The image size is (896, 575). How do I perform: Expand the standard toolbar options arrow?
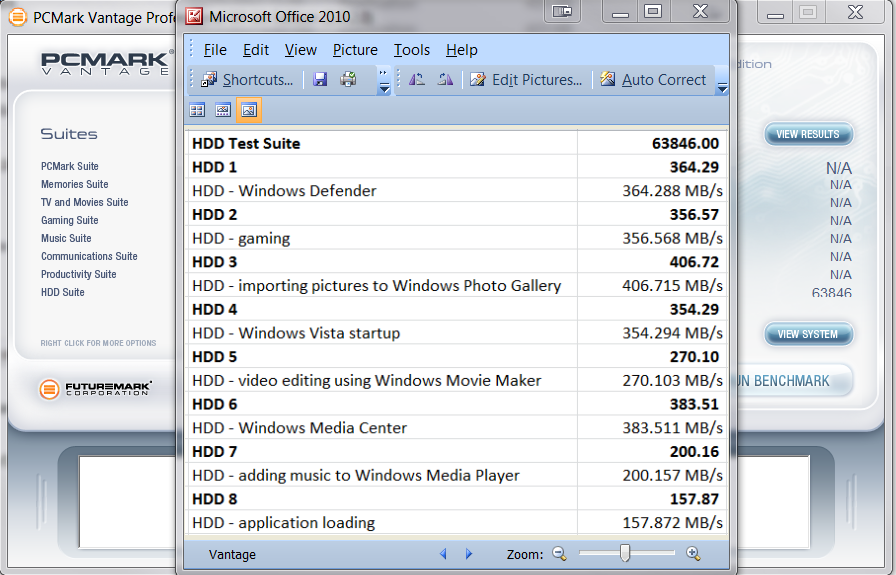coord(384,82)
